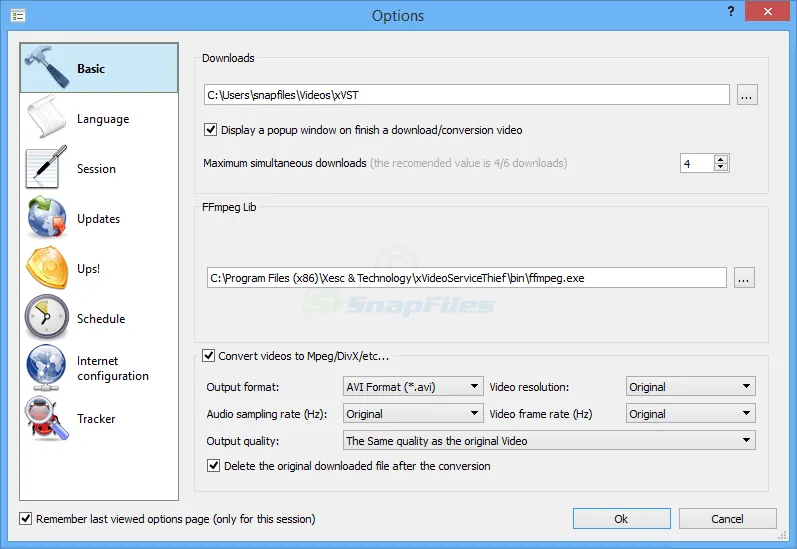Click the options window icon in title bar
Viewport: 797px width, 549px height.
pyautogui.click(x=18, y=16)
